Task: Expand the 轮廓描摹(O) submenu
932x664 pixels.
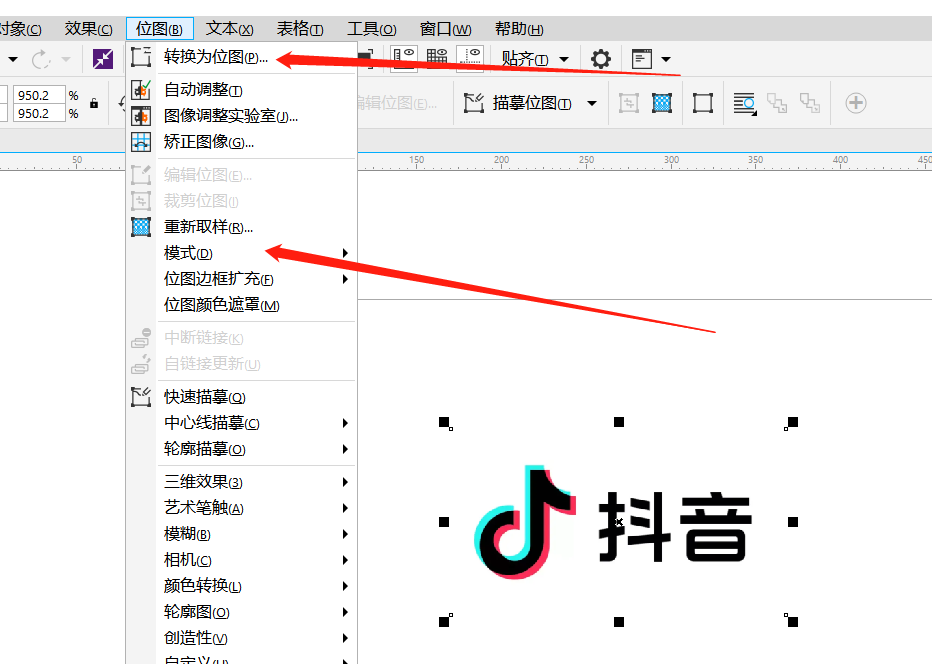Action: tap(242, 449)
